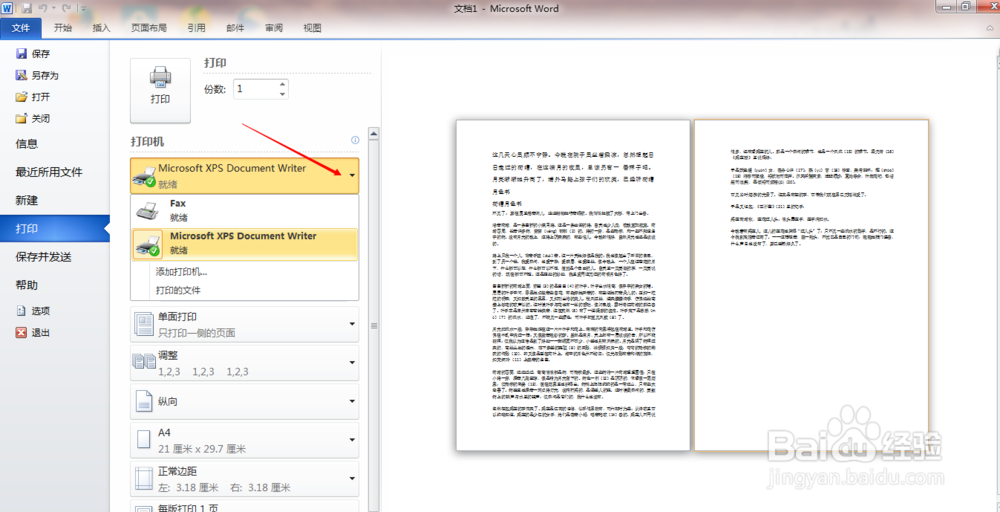This screenshot has width=1000, height=512.
Task: Select 保存并发送 in the backstage menu
Action: [x=43, y=257]
